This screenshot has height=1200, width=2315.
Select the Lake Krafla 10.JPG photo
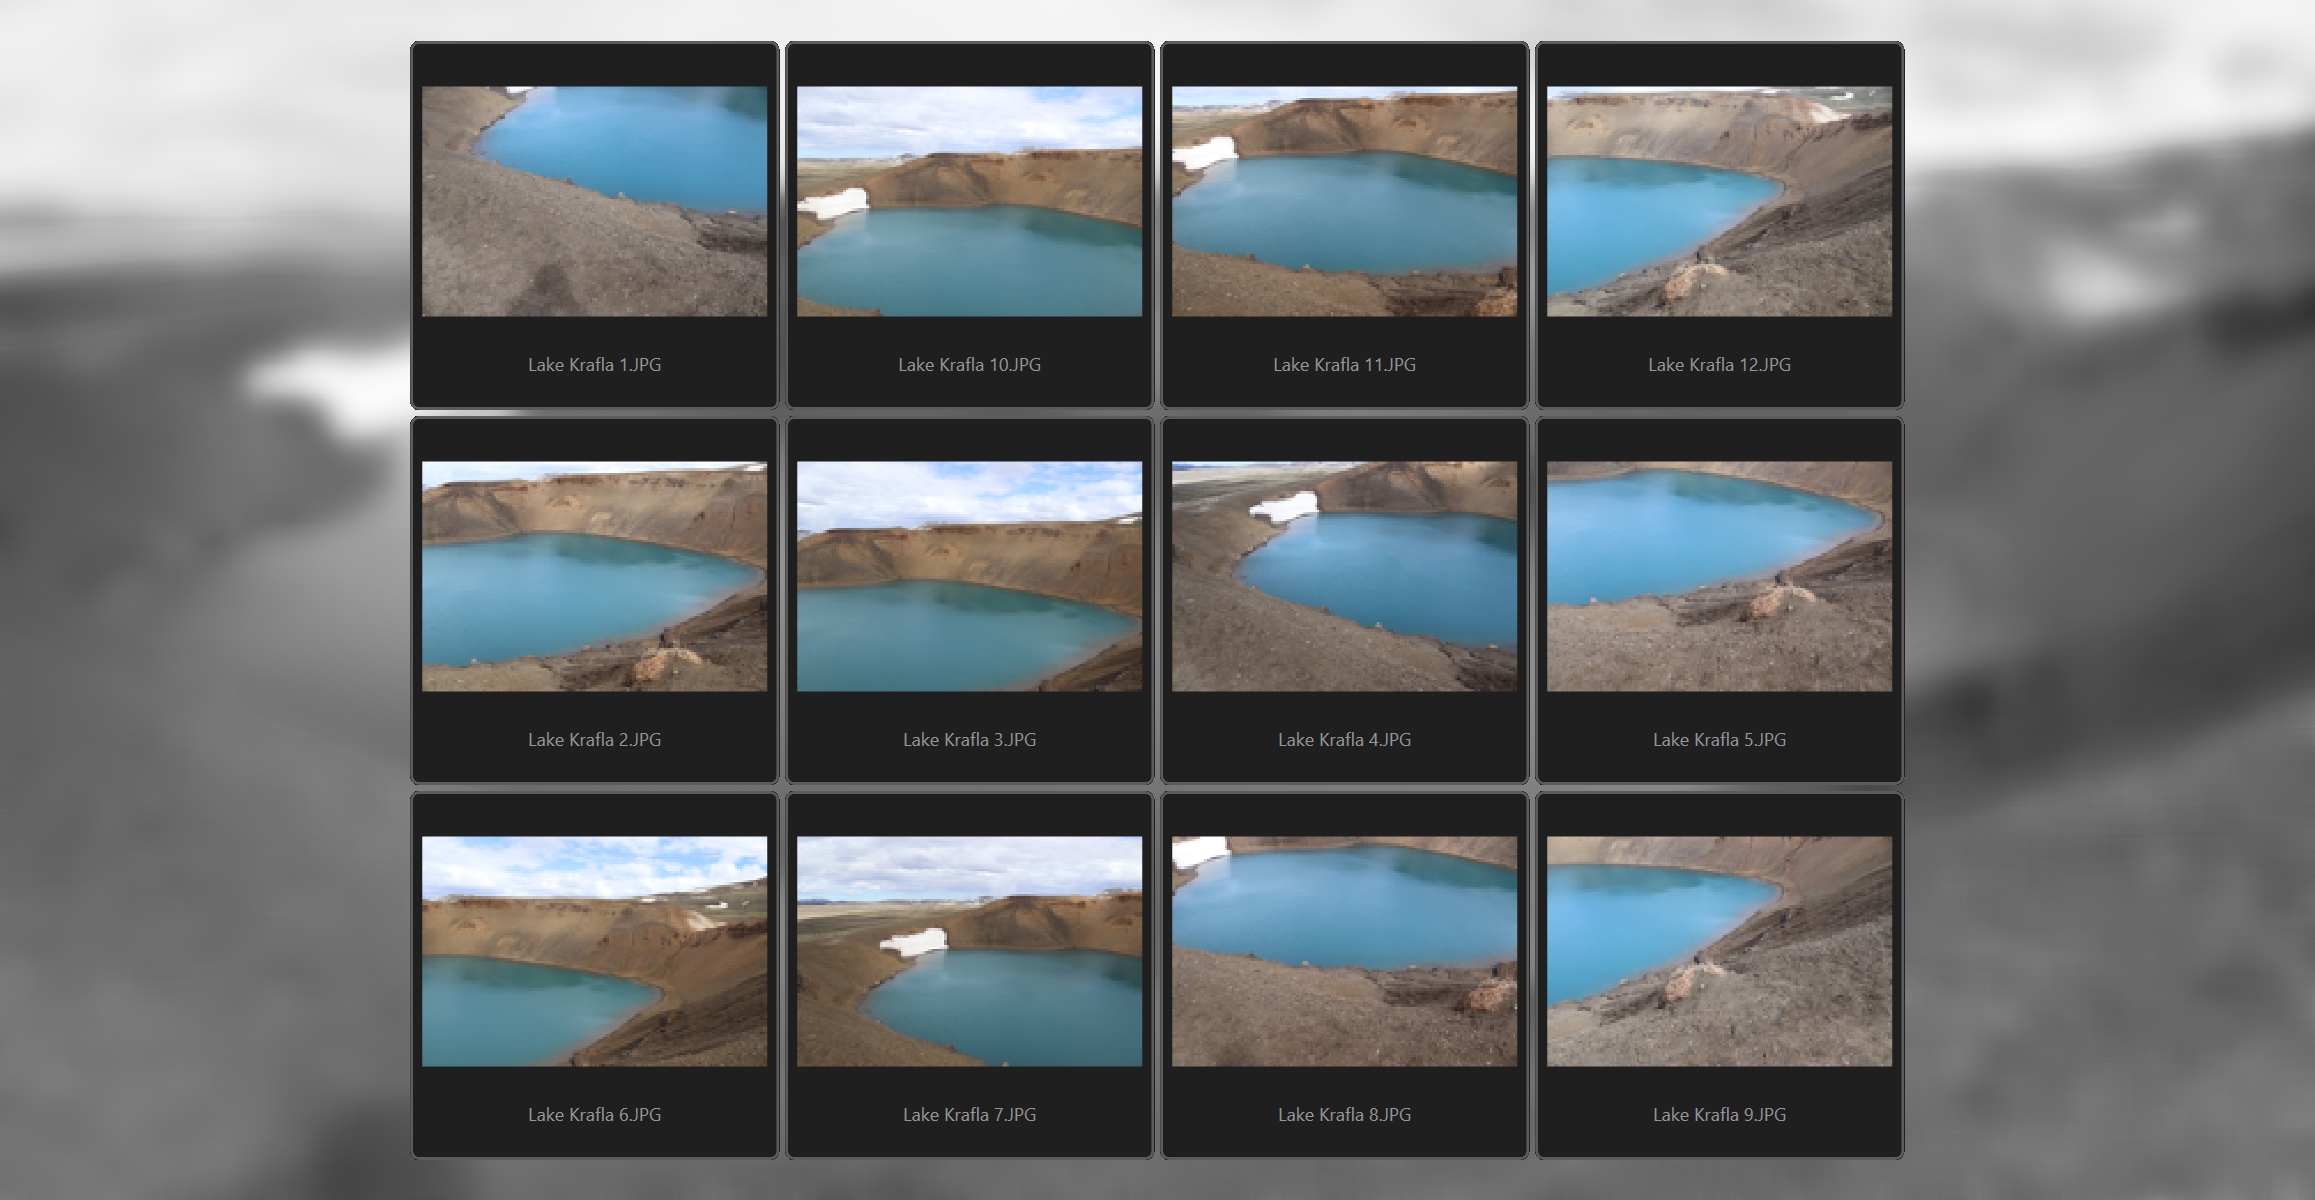click(969, 201)
